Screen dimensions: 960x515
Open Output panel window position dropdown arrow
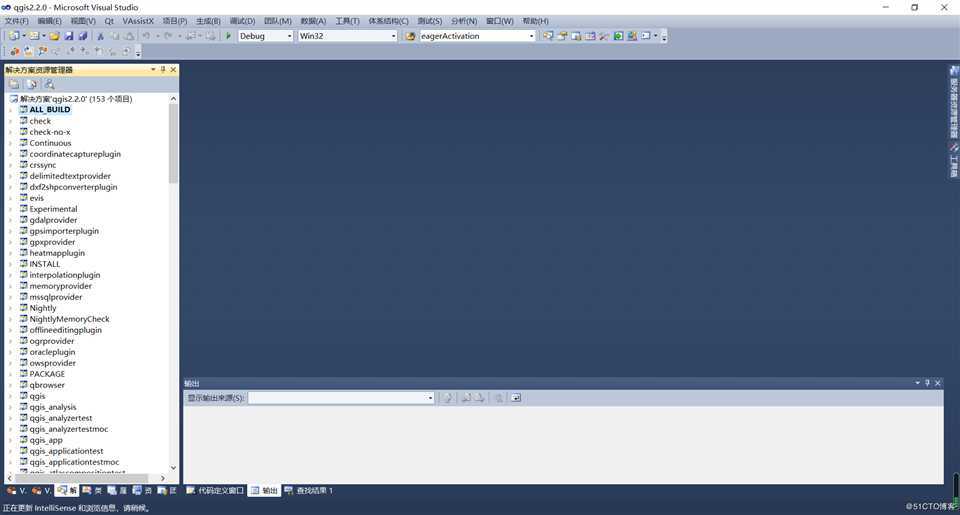pos(917,383)
